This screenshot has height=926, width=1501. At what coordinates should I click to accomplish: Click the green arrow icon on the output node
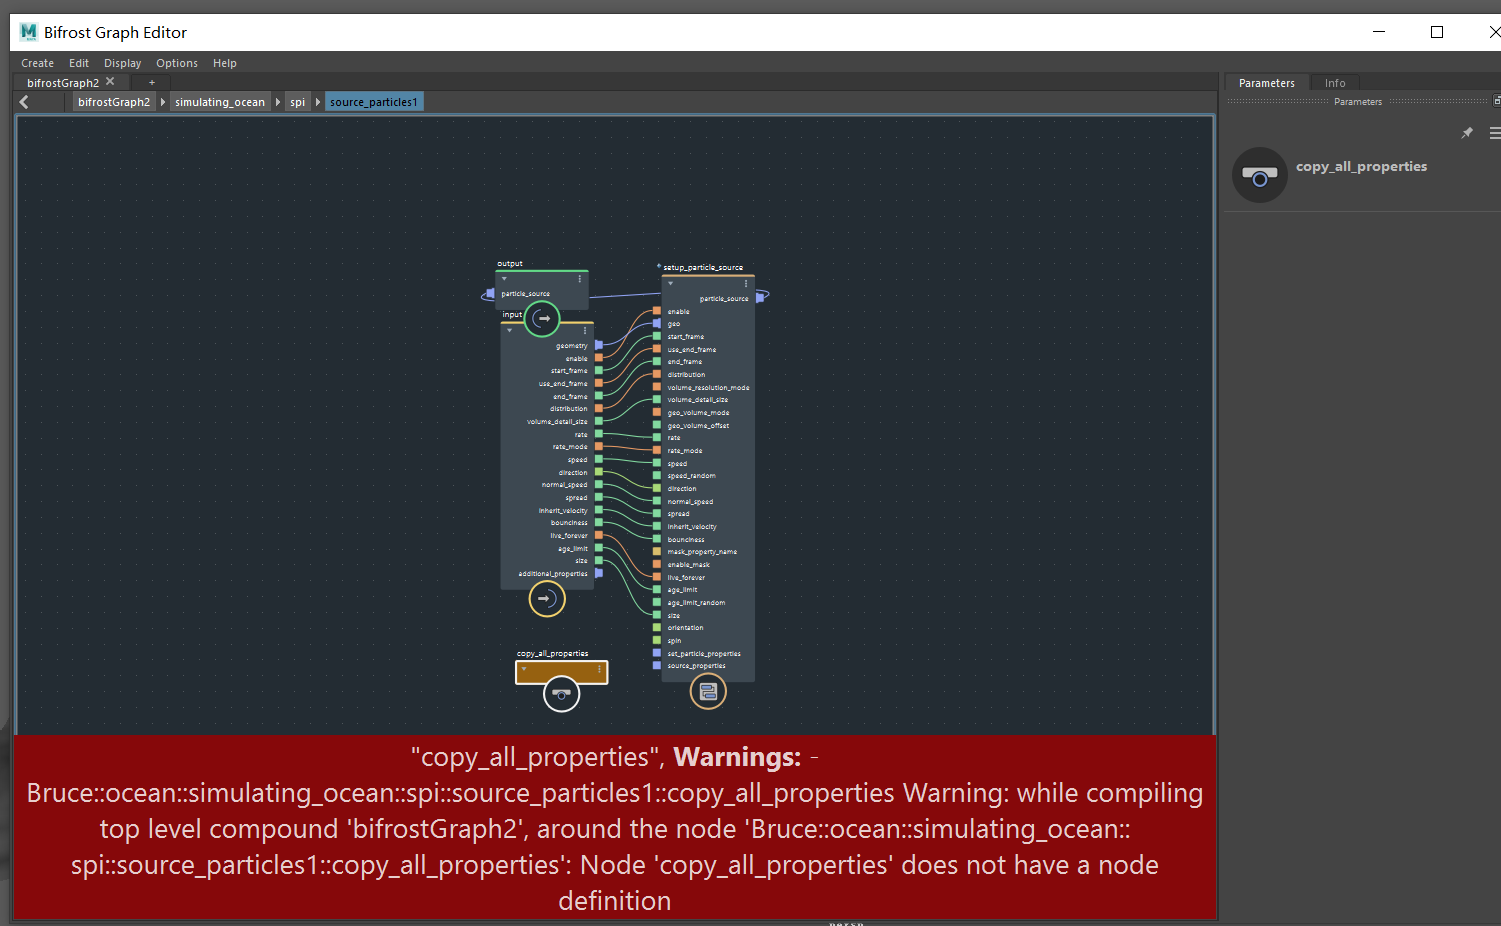click(542, 319)
